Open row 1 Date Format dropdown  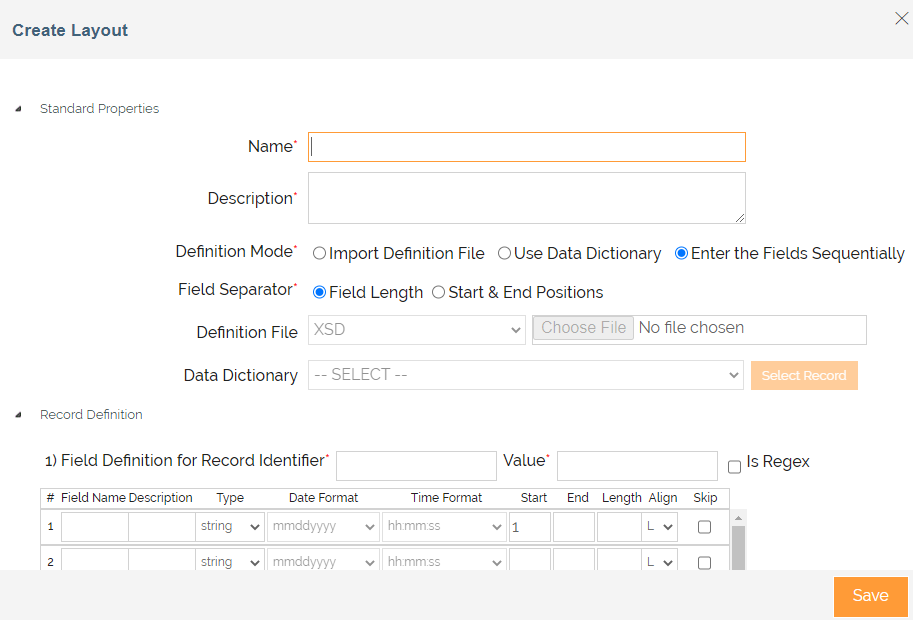coord(323,526)
